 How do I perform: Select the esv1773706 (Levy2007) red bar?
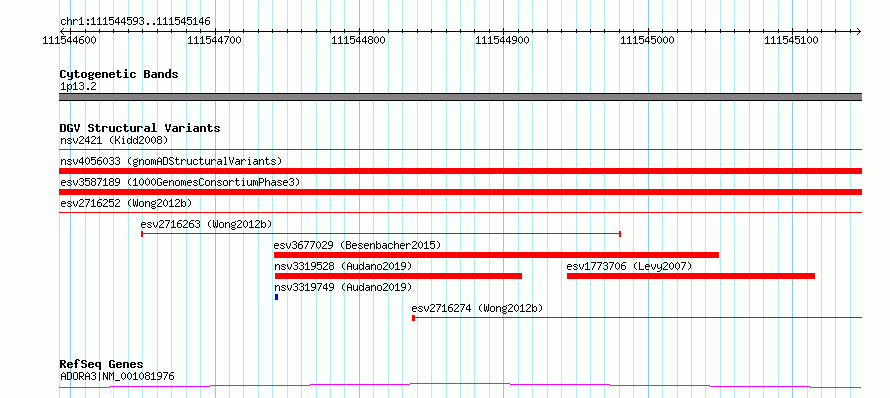coord(691,276)
